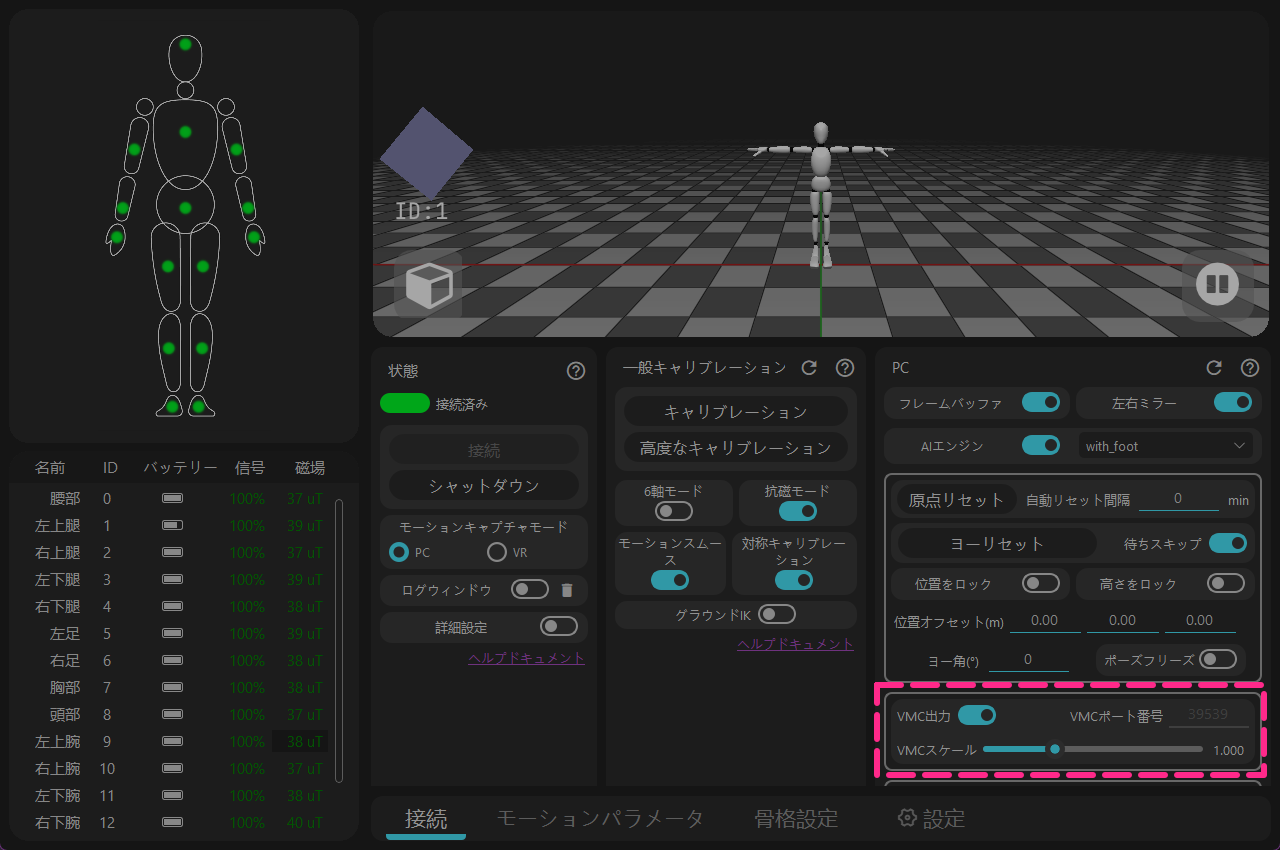Screen dimensions: 1280x850
Task: Click the 原点リセット button
Action: [956, 499]
